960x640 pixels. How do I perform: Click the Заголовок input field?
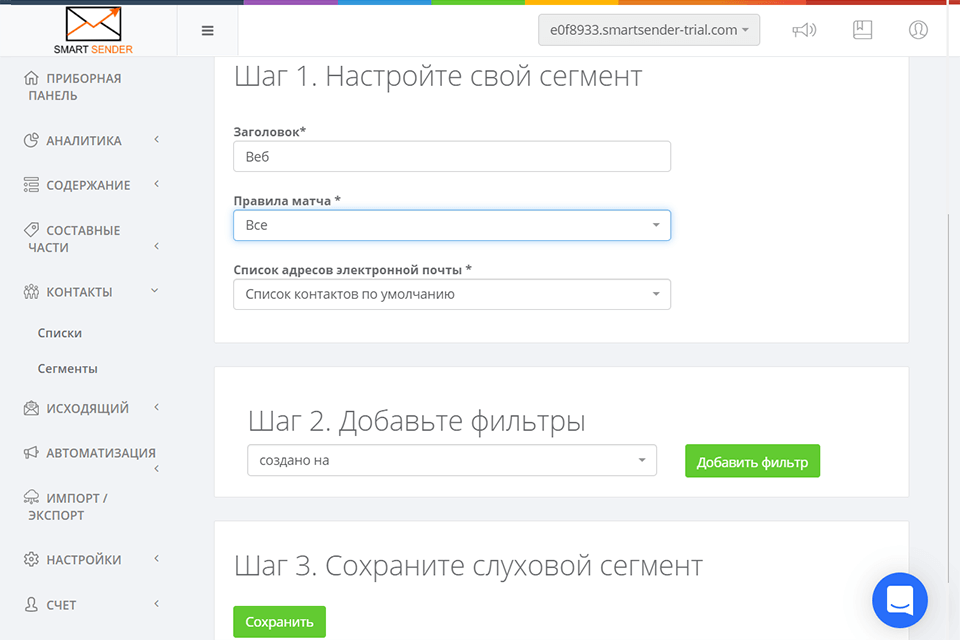point(452,157)
